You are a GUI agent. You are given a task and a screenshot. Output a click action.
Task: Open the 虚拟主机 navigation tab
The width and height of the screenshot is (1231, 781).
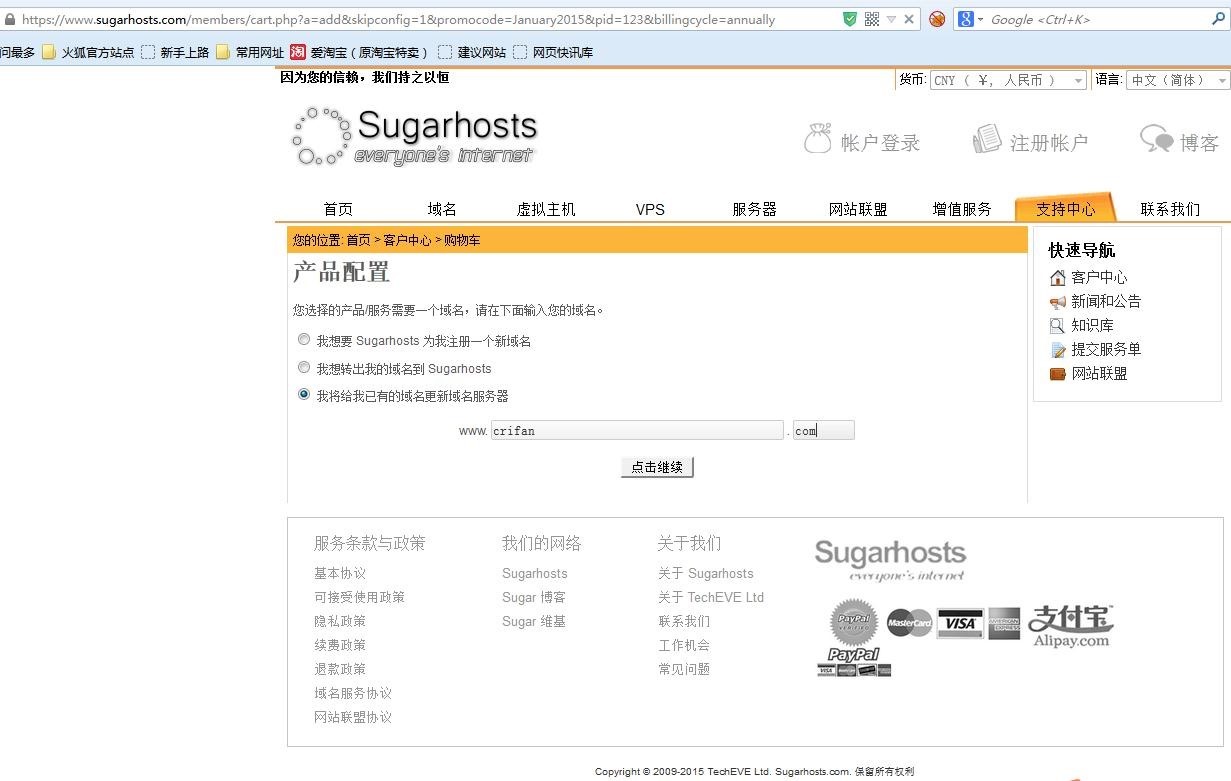pos(546,209)
